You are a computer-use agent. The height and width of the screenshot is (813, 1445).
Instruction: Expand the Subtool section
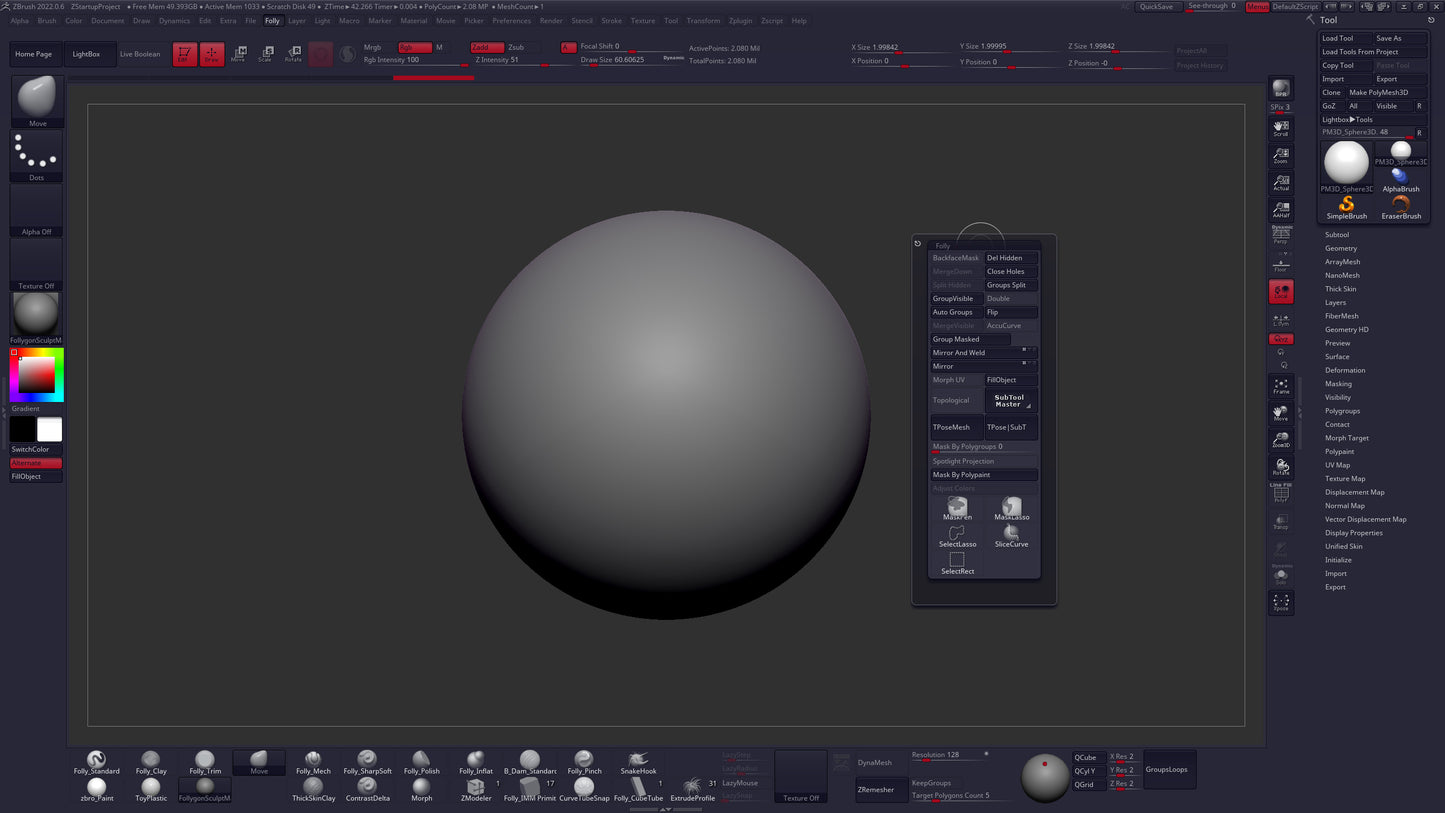(1337, 235)
